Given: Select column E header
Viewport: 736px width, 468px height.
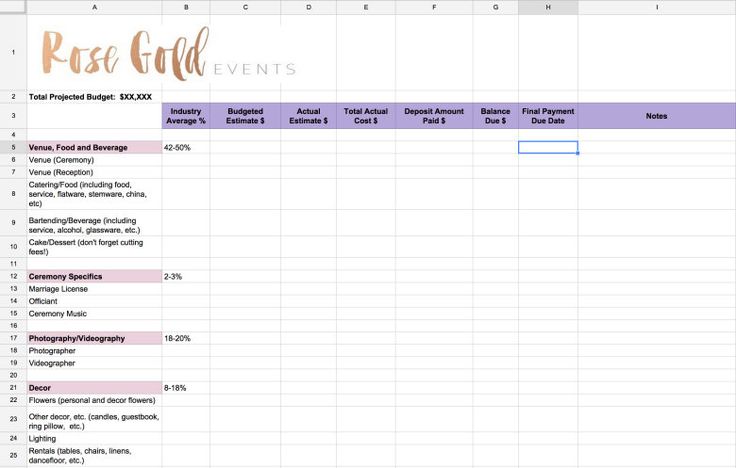Looking at the screenshot, I should pos(366,7).
